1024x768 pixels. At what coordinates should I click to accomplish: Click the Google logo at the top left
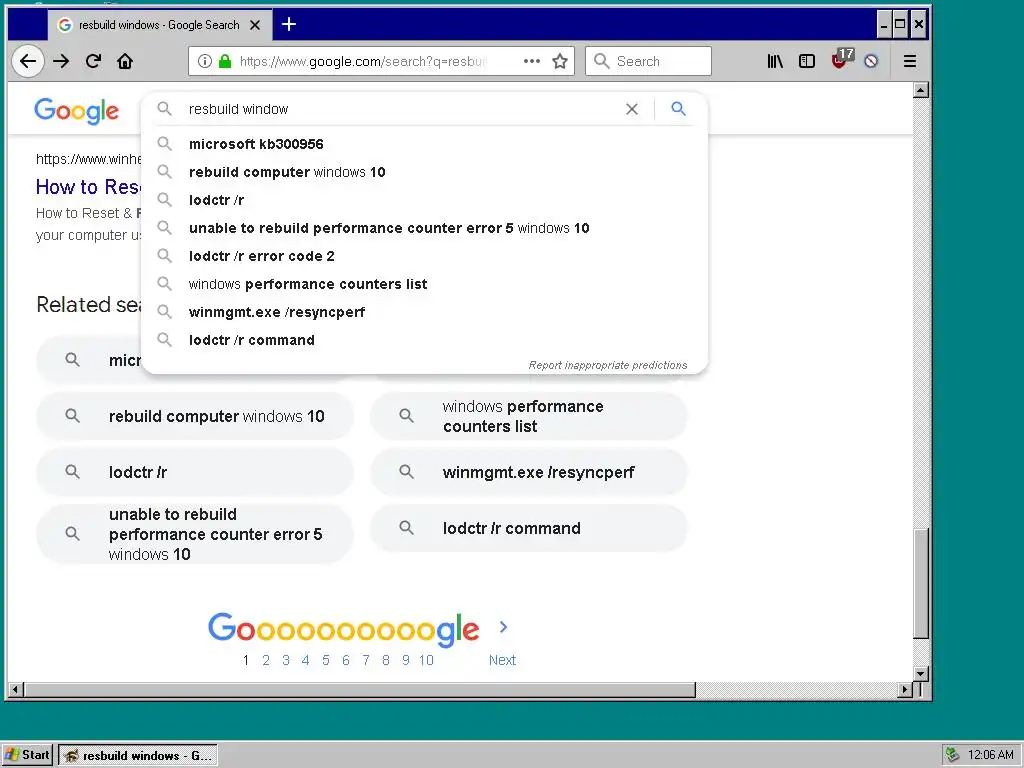point(76,111)
